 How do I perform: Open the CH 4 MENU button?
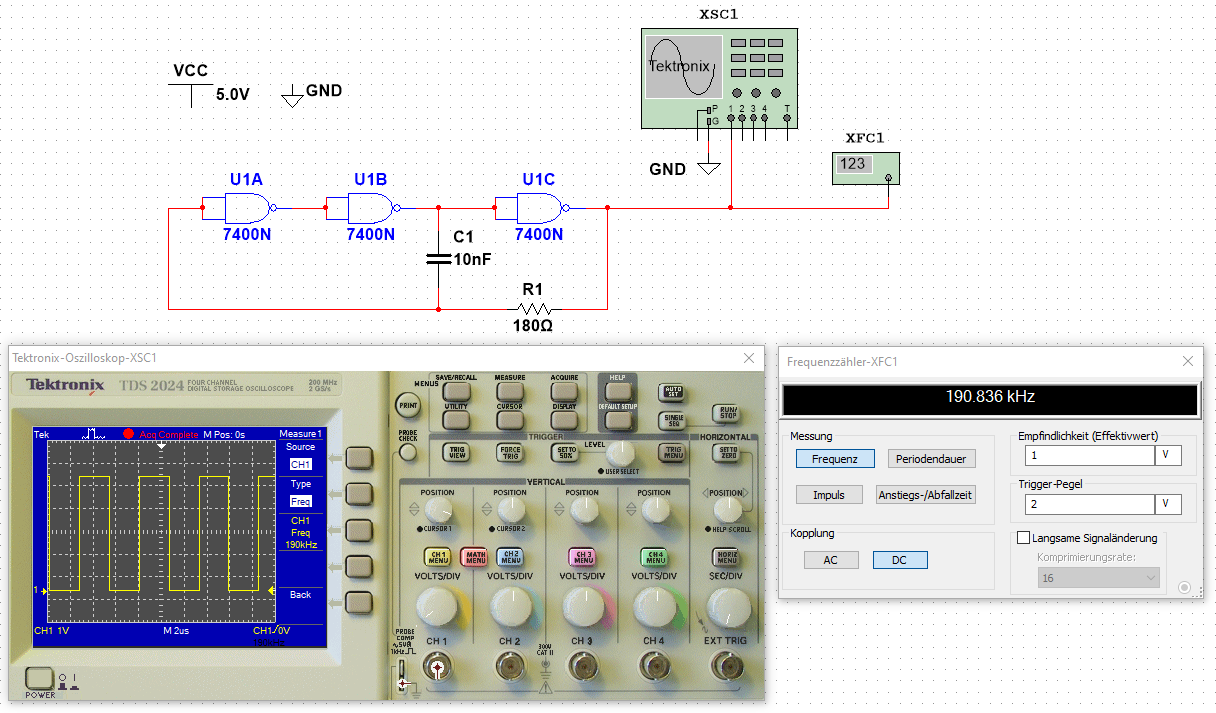654,557
